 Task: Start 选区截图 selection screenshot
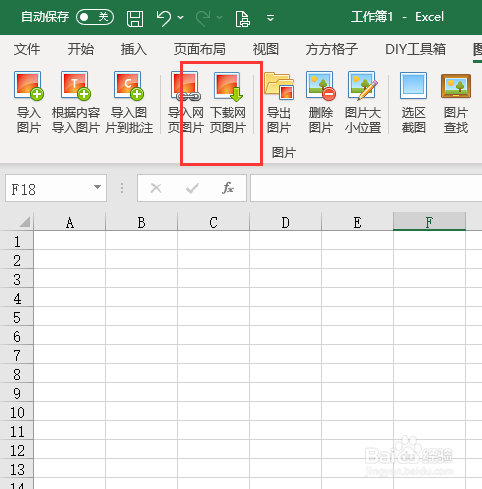413,102
